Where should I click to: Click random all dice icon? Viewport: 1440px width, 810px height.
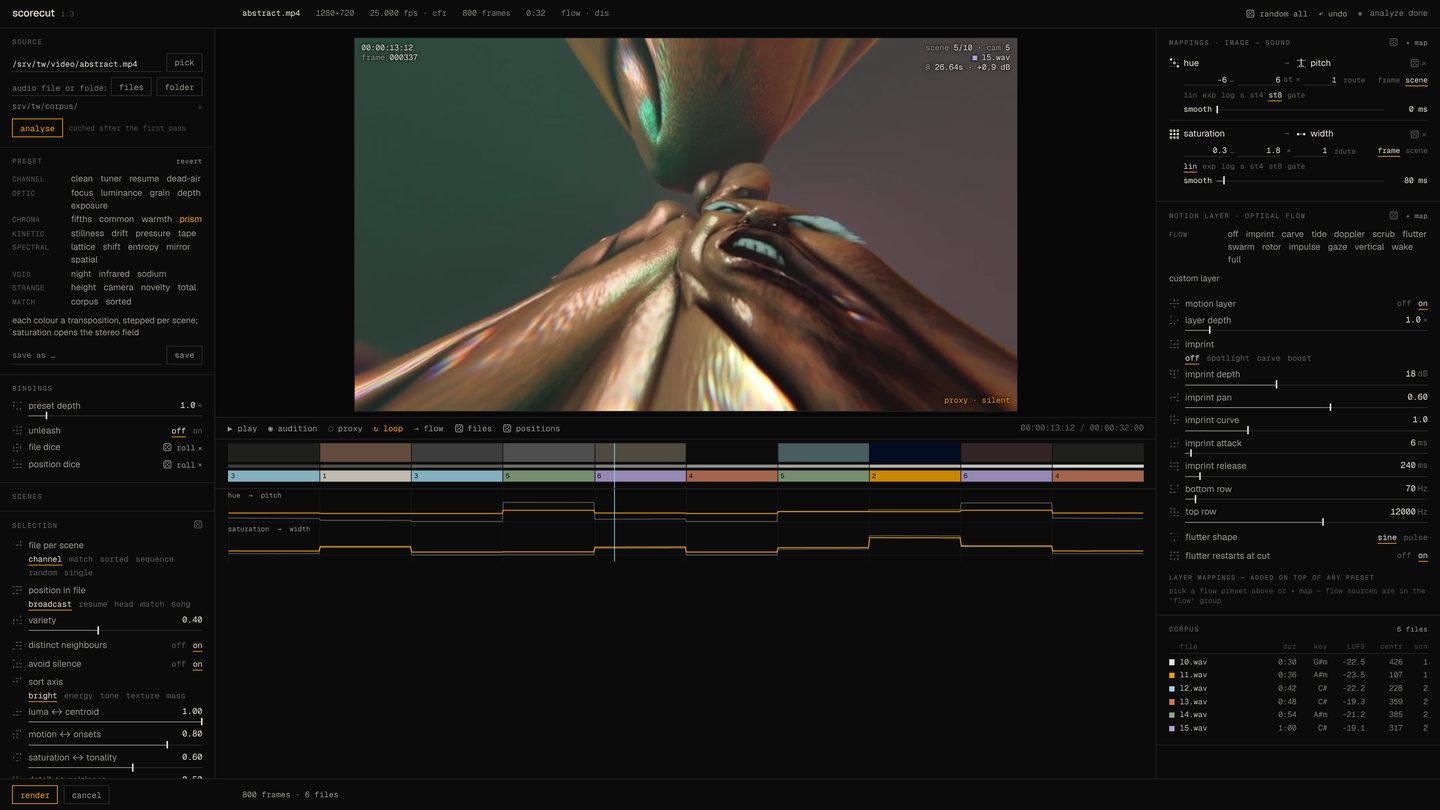[x=1250, y=14]
